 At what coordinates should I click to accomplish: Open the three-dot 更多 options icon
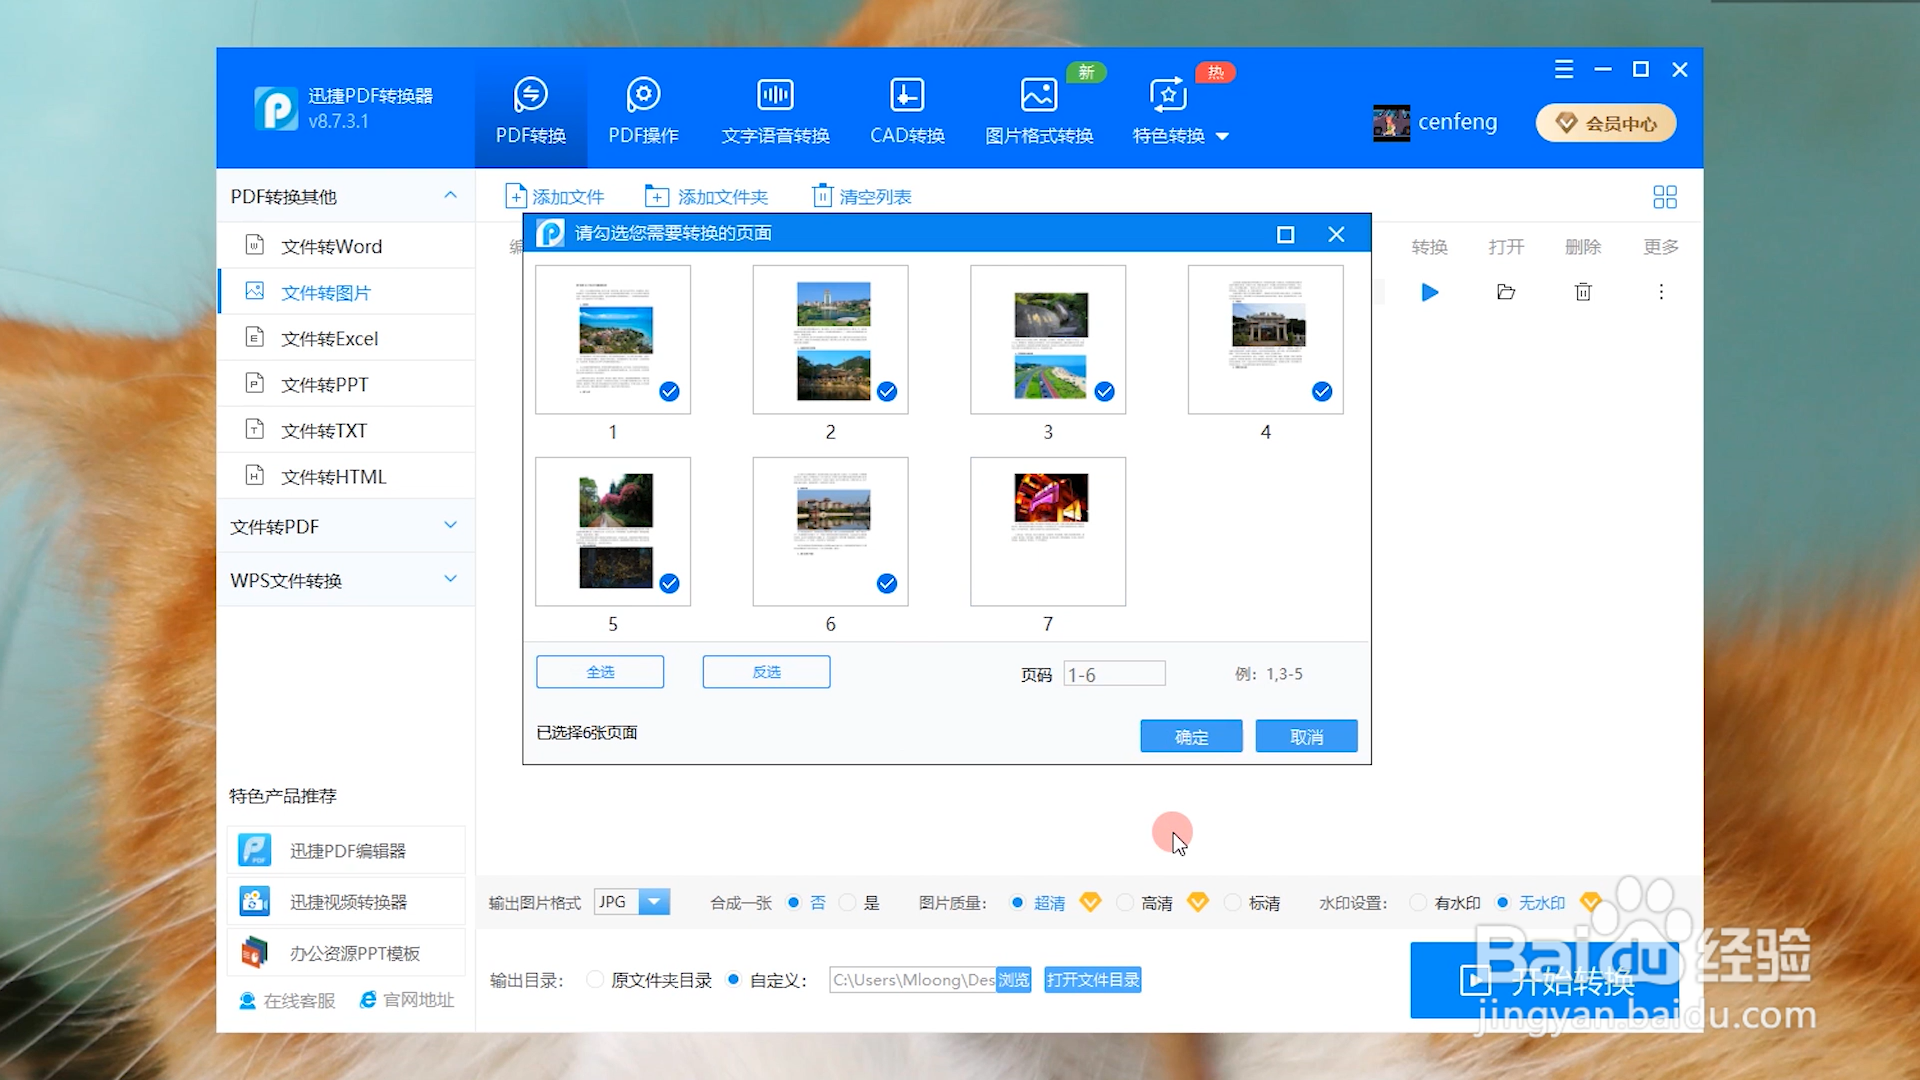pyautogui.click(x=1660, y=292)
